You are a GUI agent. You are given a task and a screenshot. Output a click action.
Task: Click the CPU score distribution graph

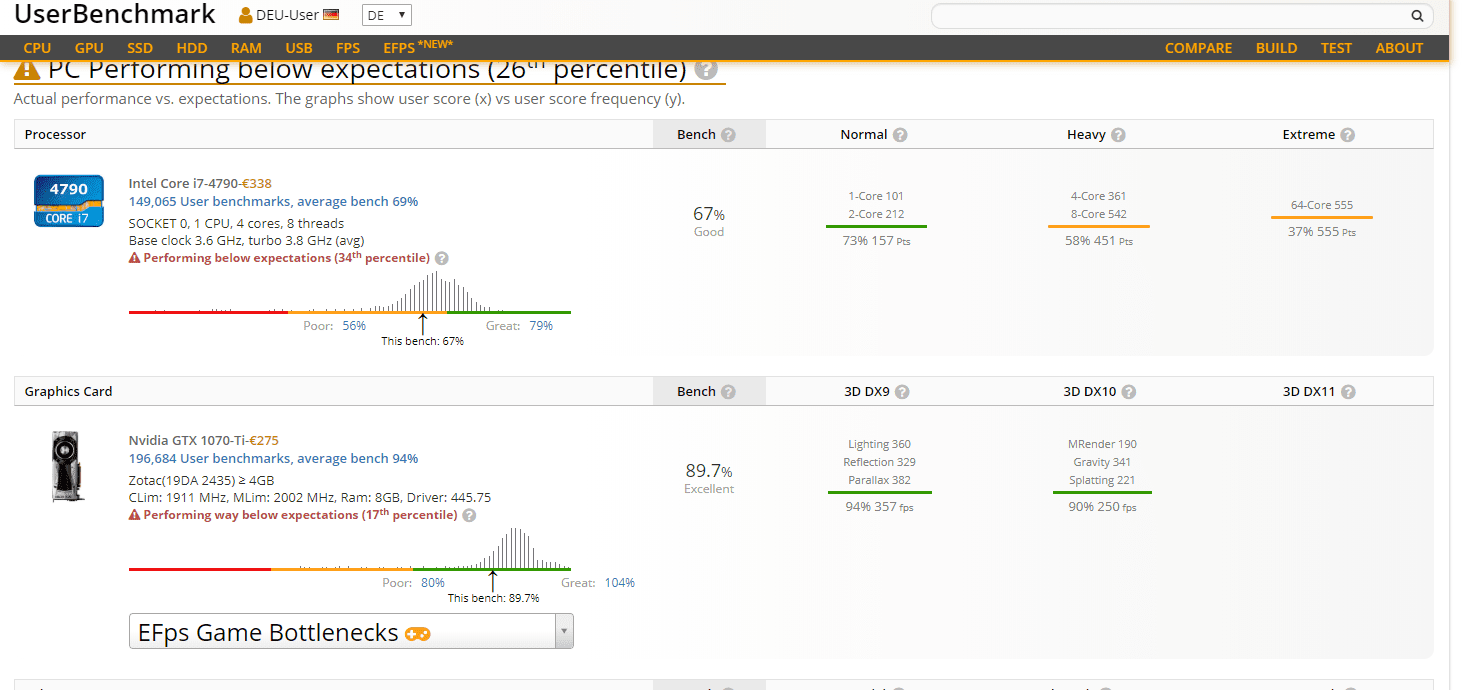tap(350, 293)
